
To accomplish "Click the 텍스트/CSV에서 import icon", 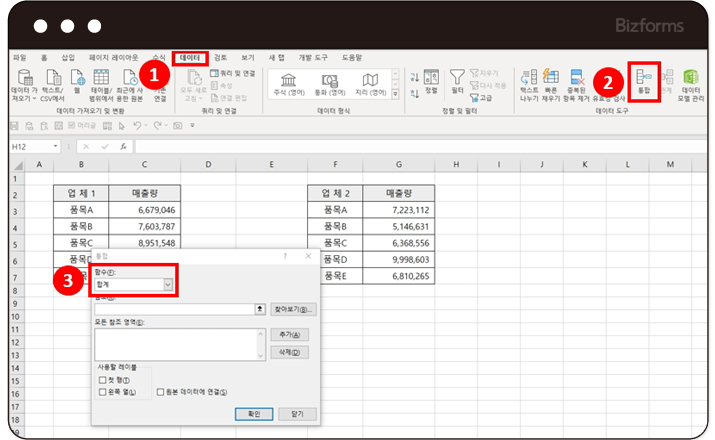I will 52,80.
